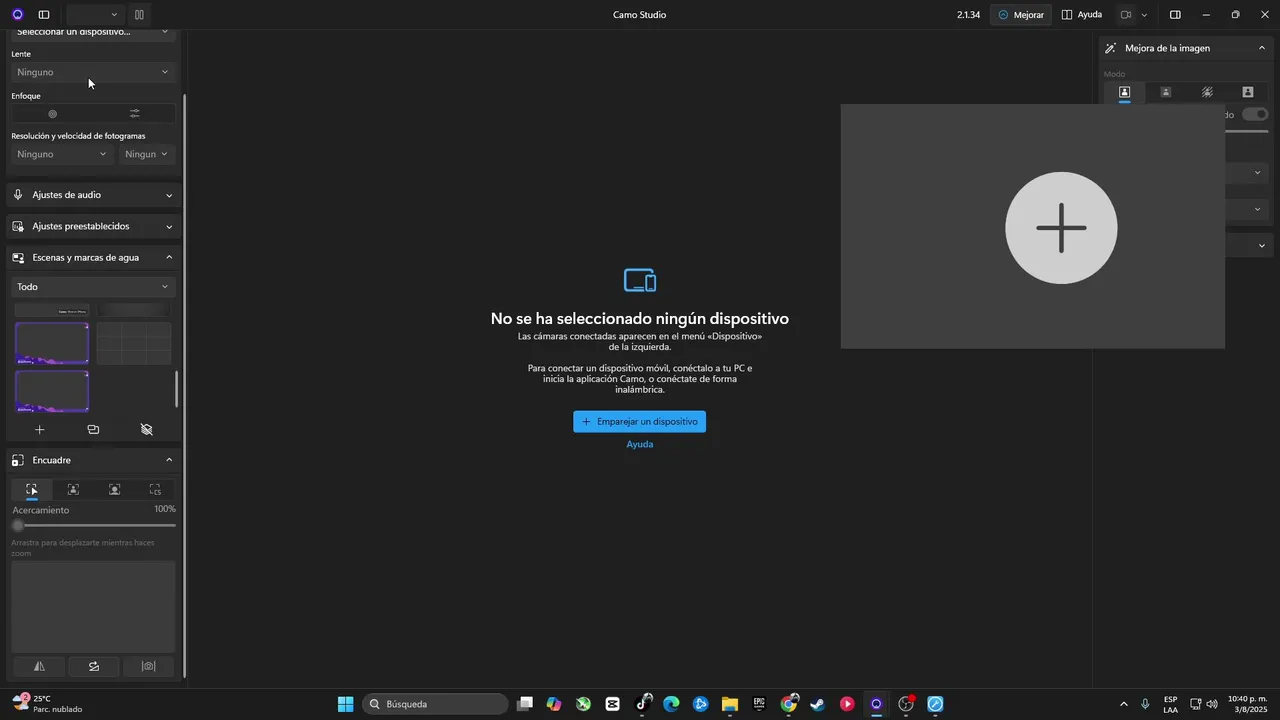This screenshot has height=720, width=1280.
Task: Open the 'Seleccionar un dispositivo' dropdown
Action: coord(93,32)
